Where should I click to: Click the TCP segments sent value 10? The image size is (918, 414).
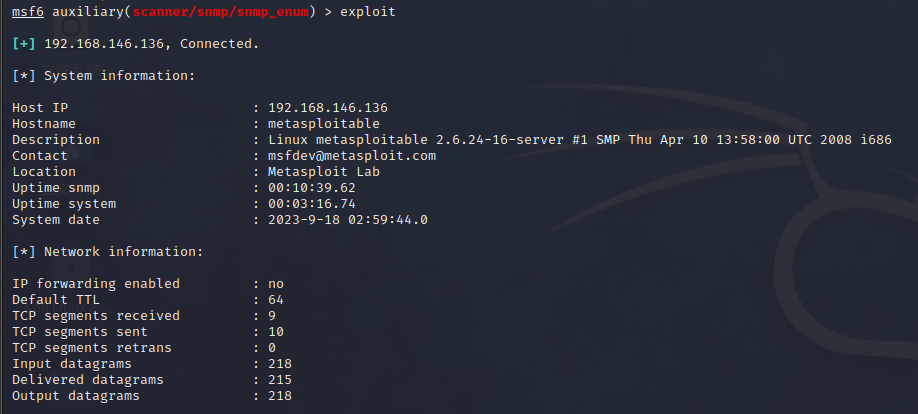click(x=276, y=332)
